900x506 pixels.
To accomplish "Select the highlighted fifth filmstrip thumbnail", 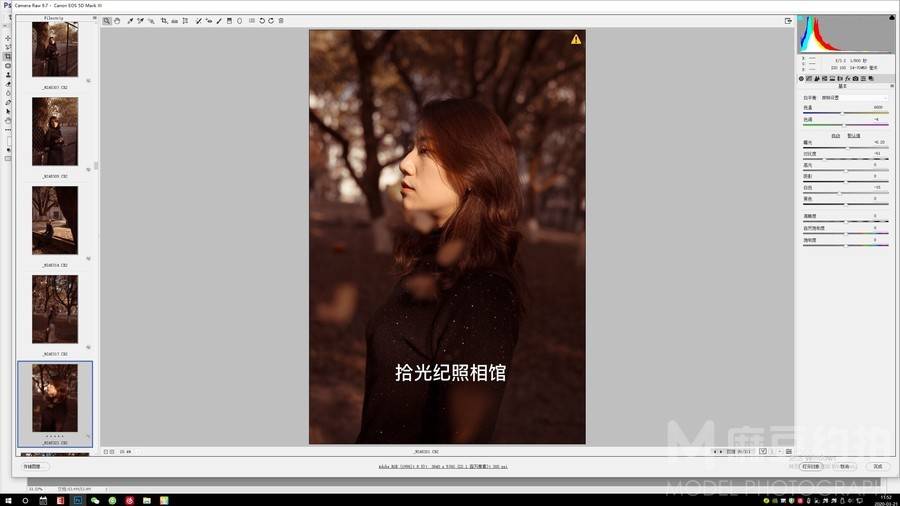I will click(55, 398).
